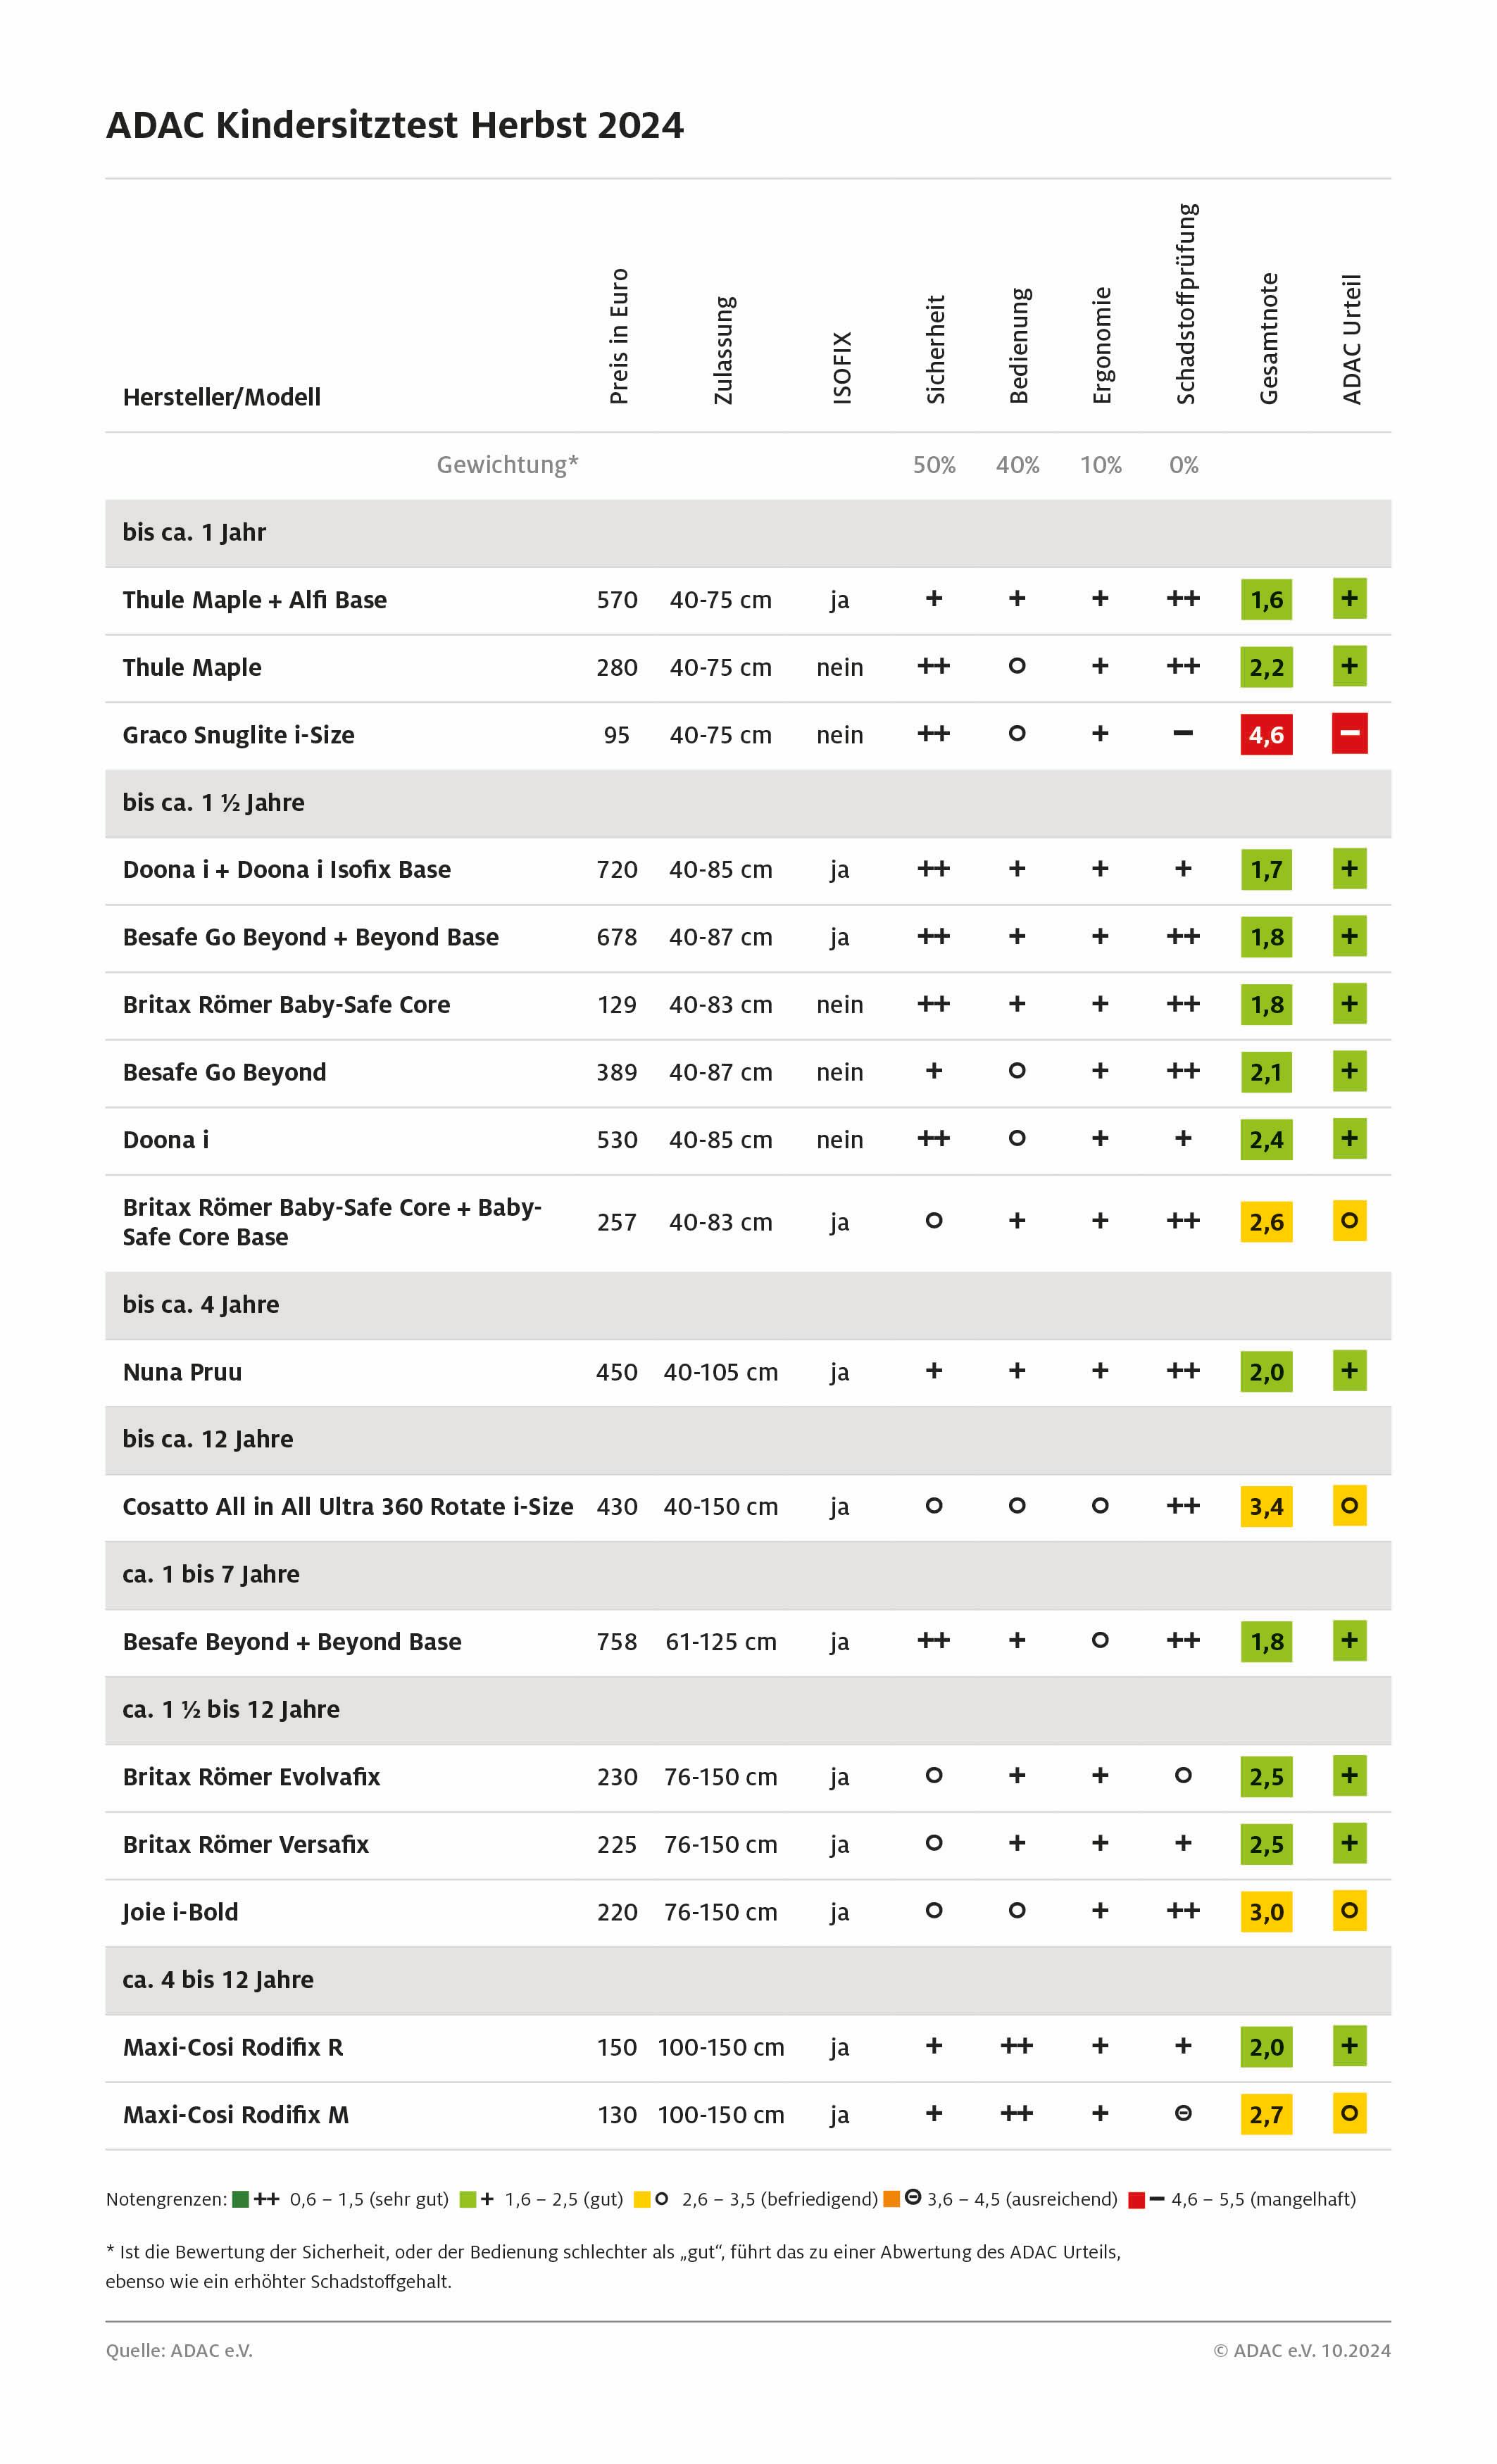Click the orange legend square for ausreichend
1497x2464 pixels.
(x=892, y=2199)
